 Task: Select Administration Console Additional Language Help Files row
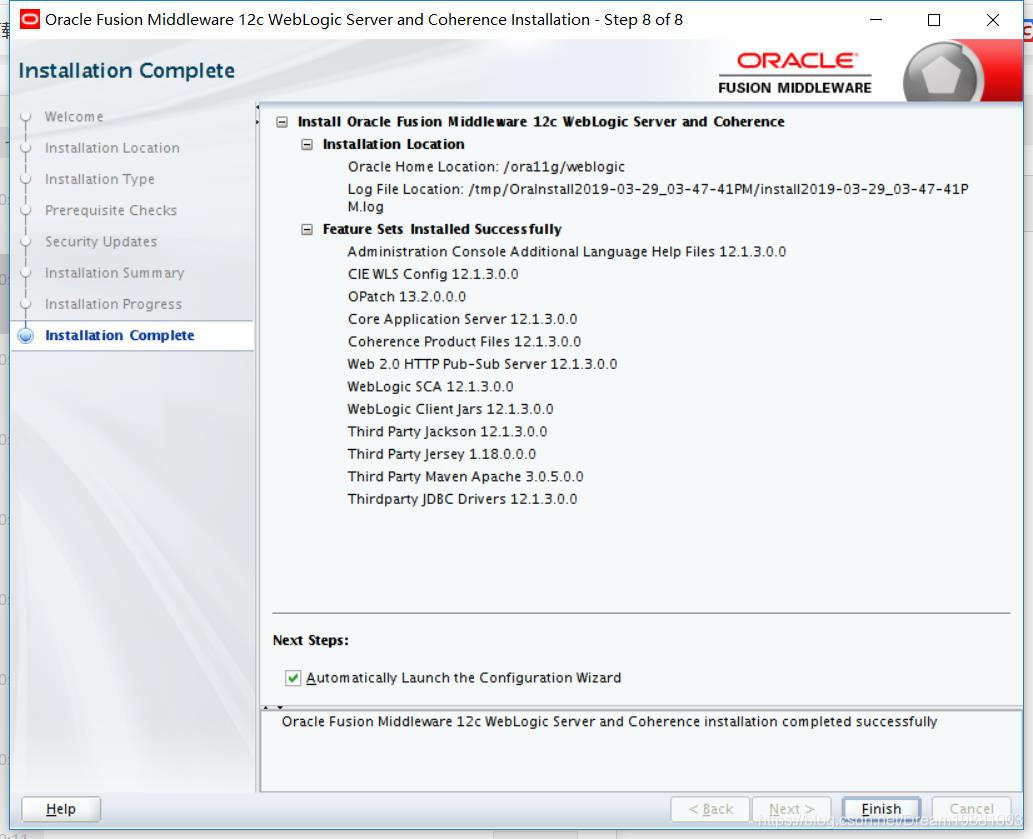tap(567, 252)
